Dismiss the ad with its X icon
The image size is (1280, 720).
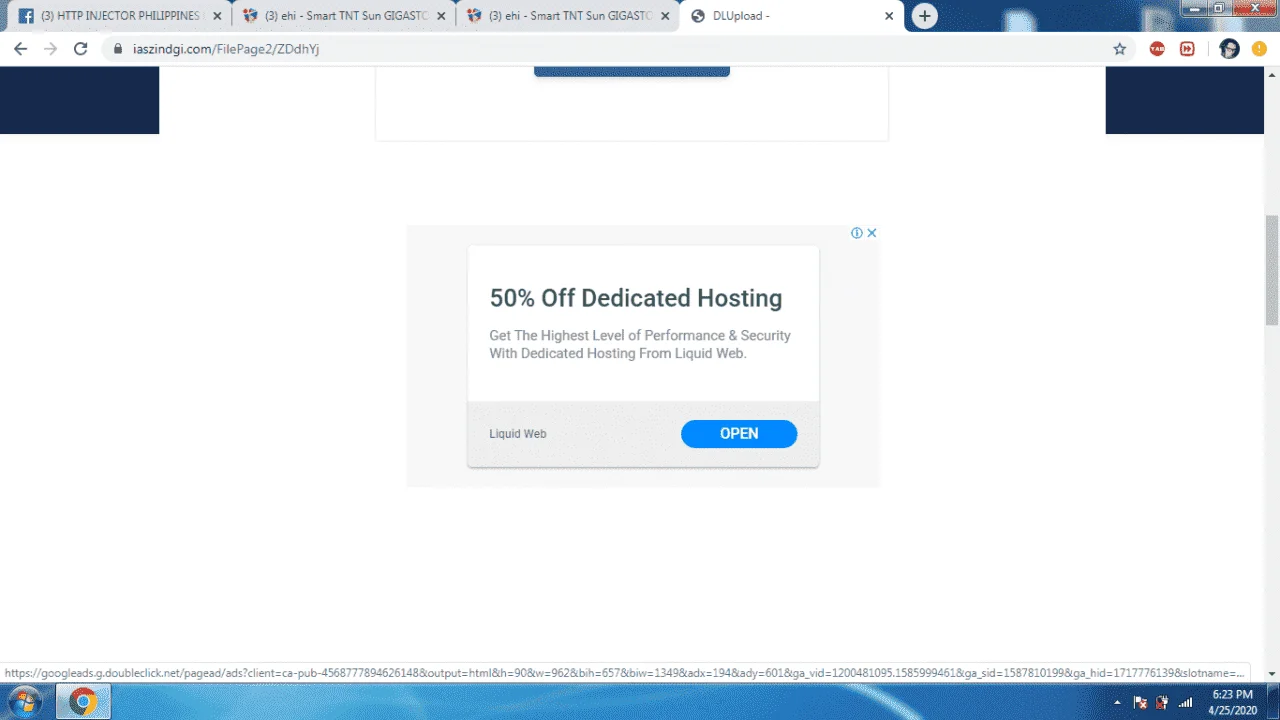(872, 233)
